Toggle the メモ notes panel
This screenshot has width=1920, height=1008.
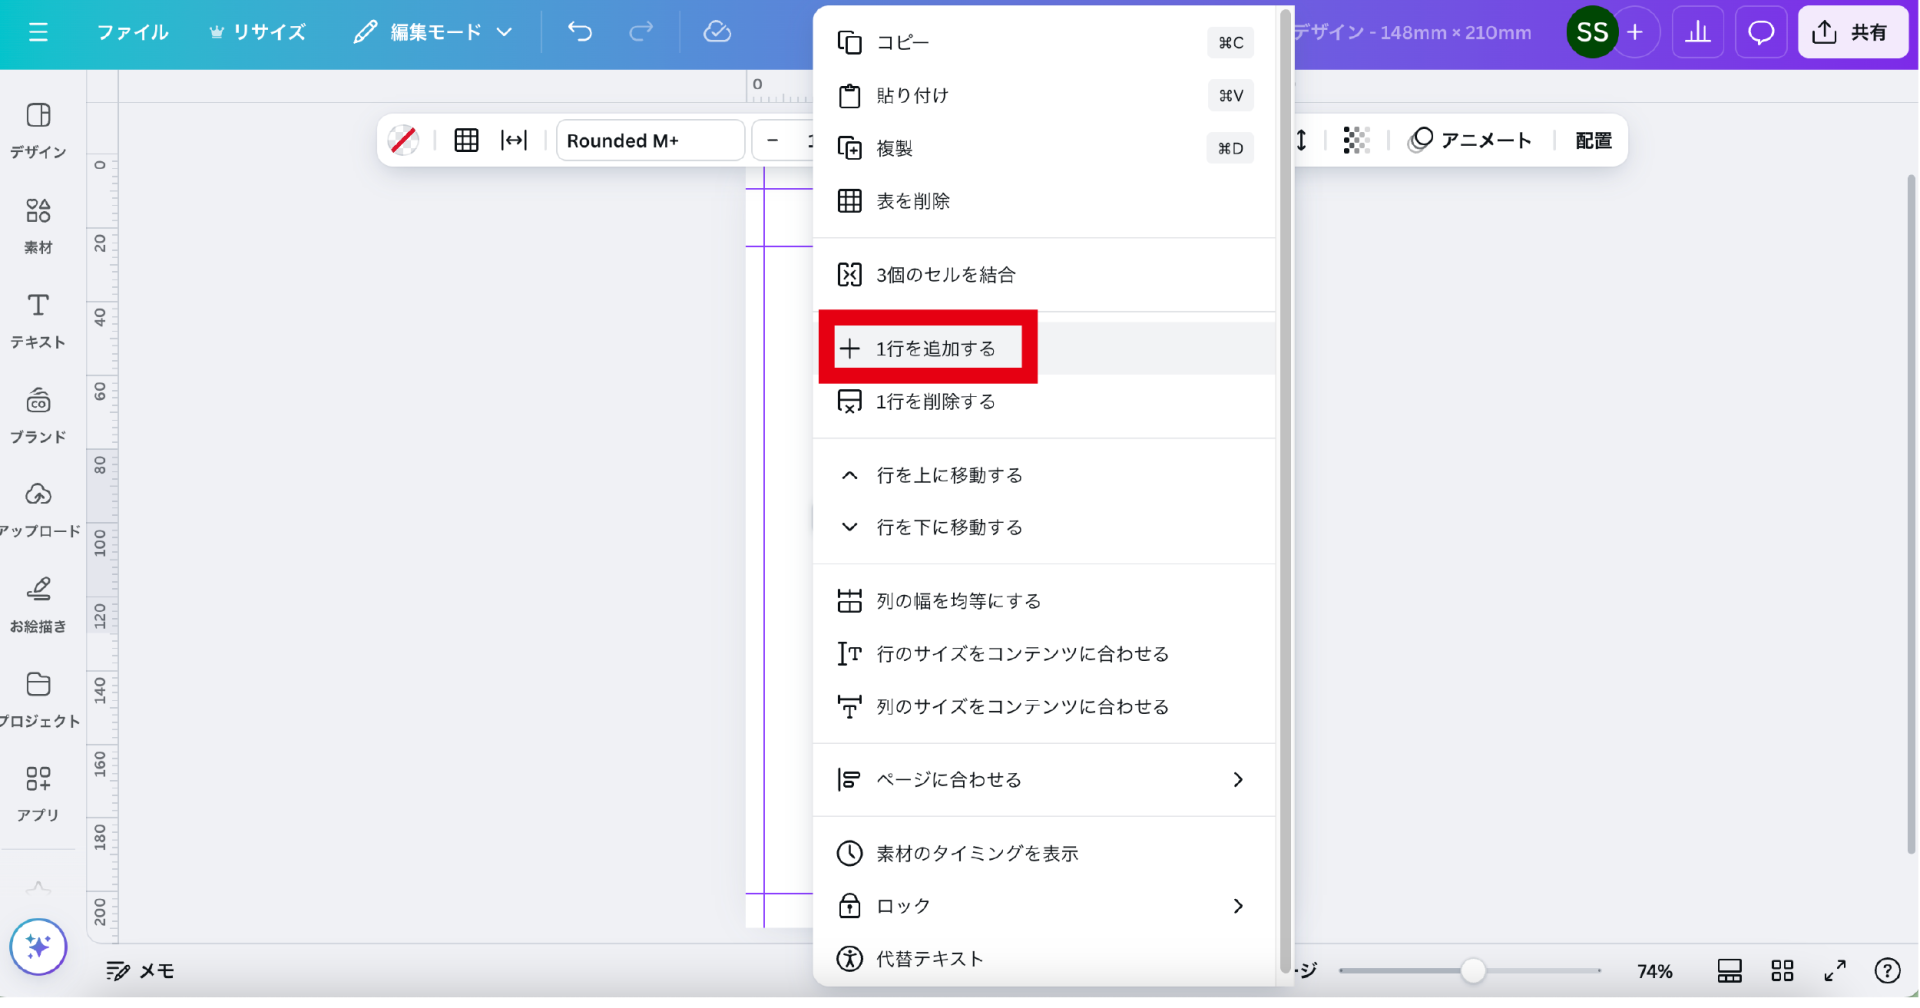[x=140, y=971]
